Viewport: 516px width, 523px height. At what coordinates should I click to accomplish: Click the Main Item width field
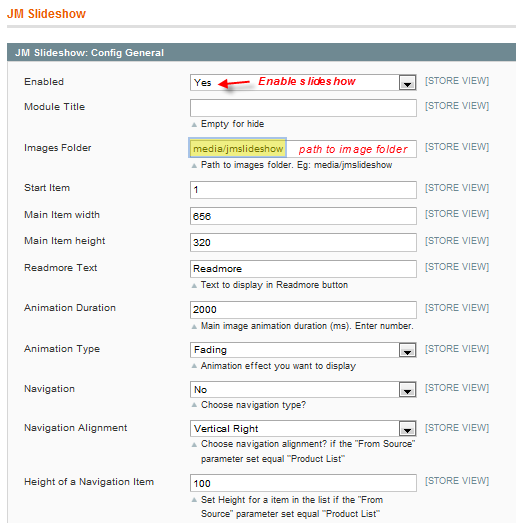[x=303, y=216]
